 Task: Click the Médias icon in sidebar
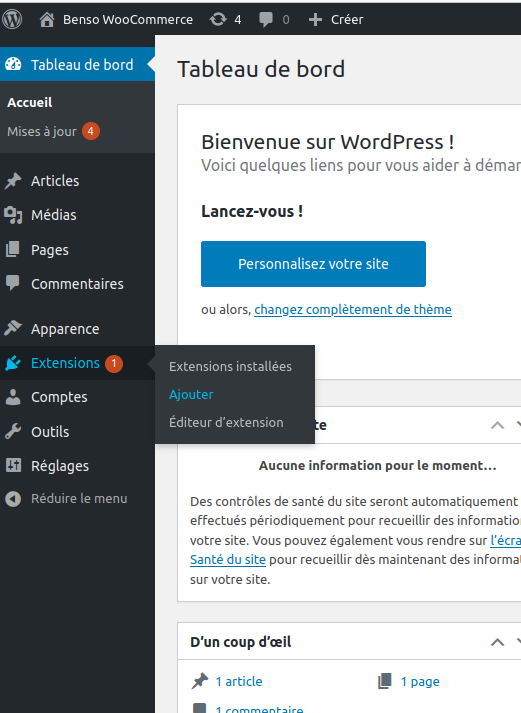pos(13,215)
